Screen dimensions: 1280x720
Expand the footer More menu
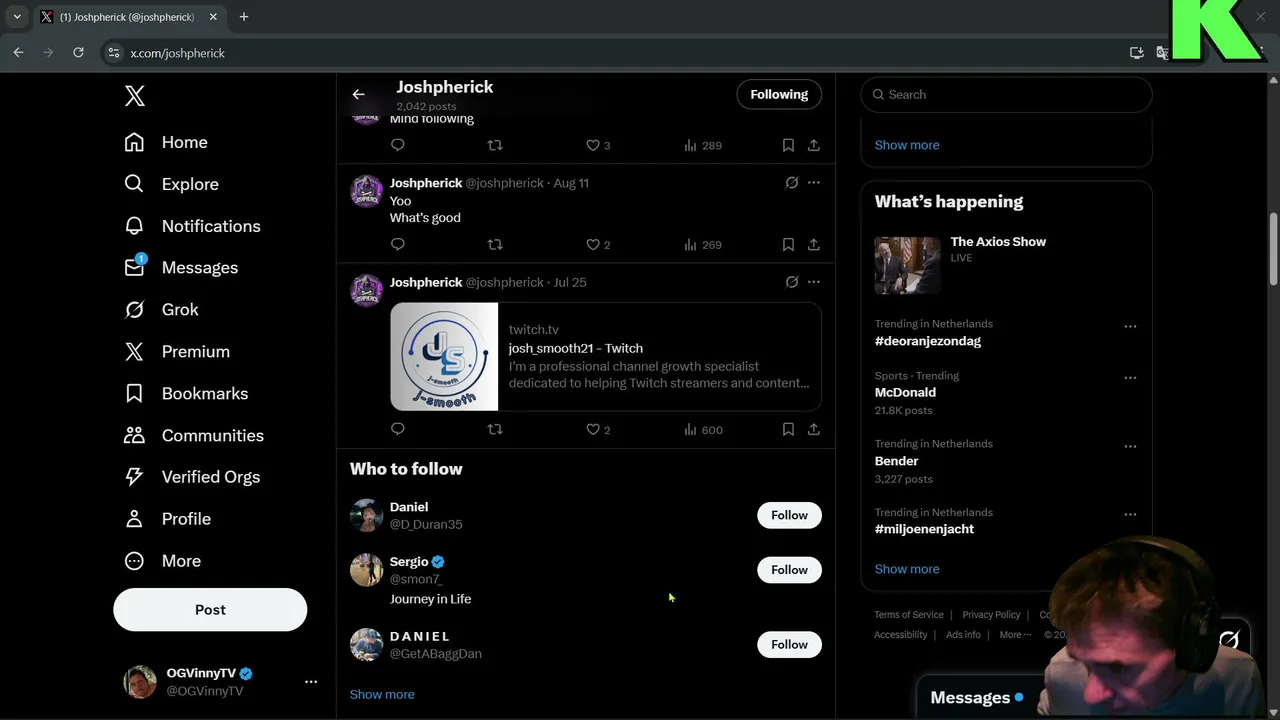[x=1015, y=635]
